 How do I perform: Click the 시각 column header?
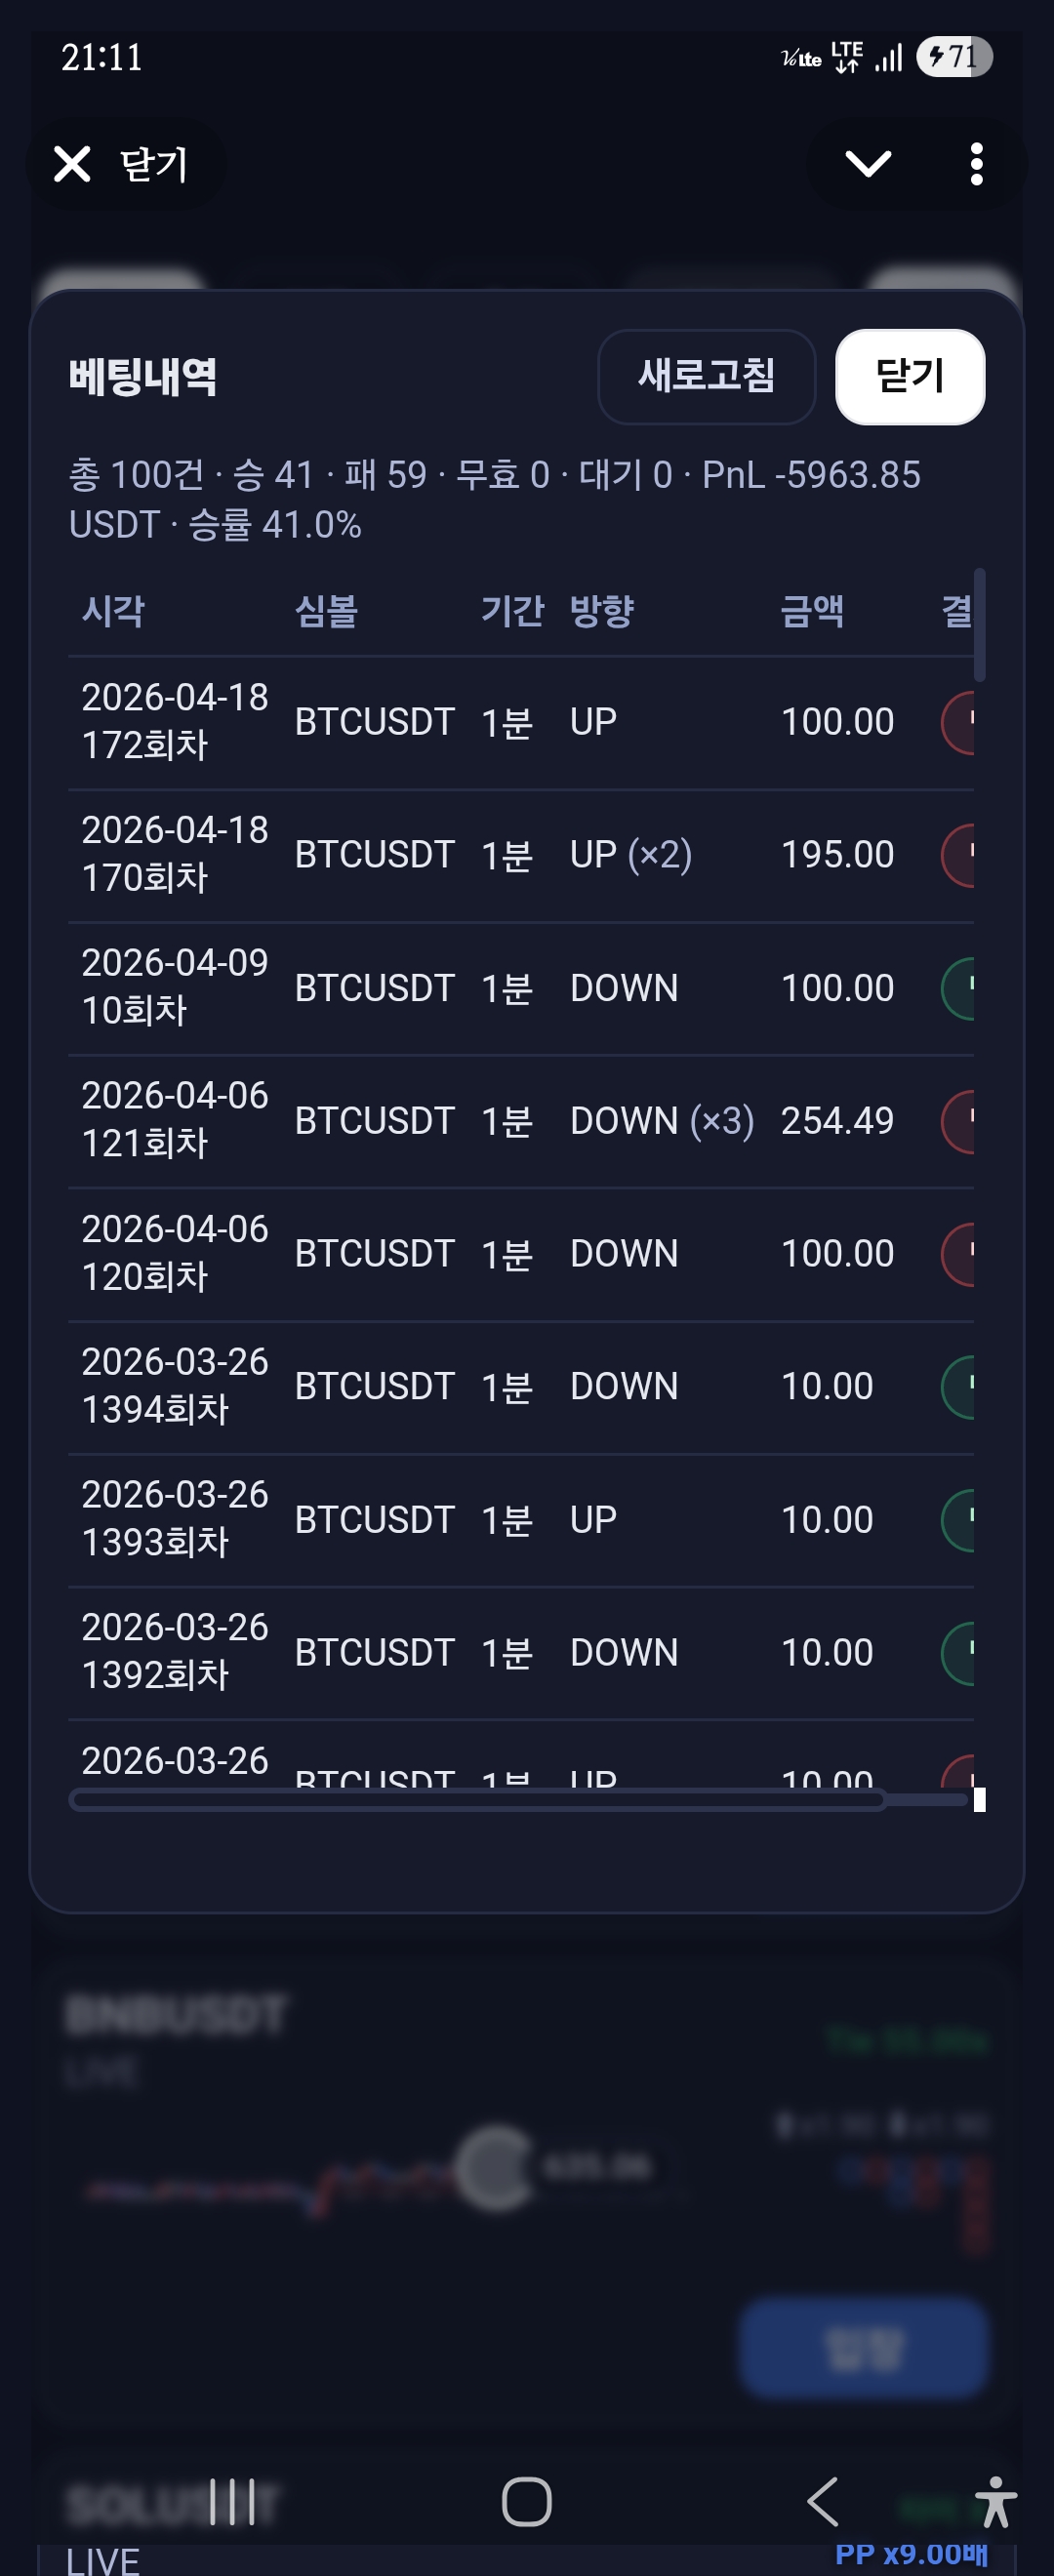[x=113, y=610]
